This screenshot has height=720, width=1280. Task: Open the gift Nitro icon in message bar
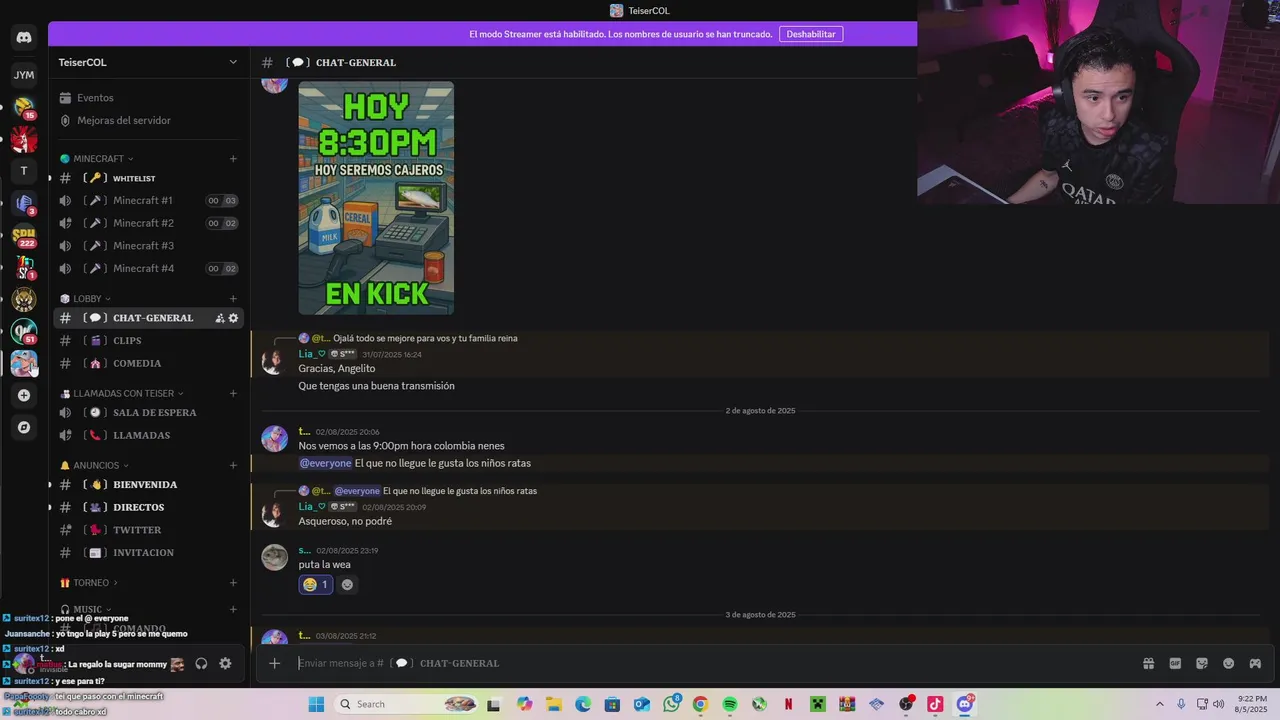pyautogui.click(x=1148, y=663)
